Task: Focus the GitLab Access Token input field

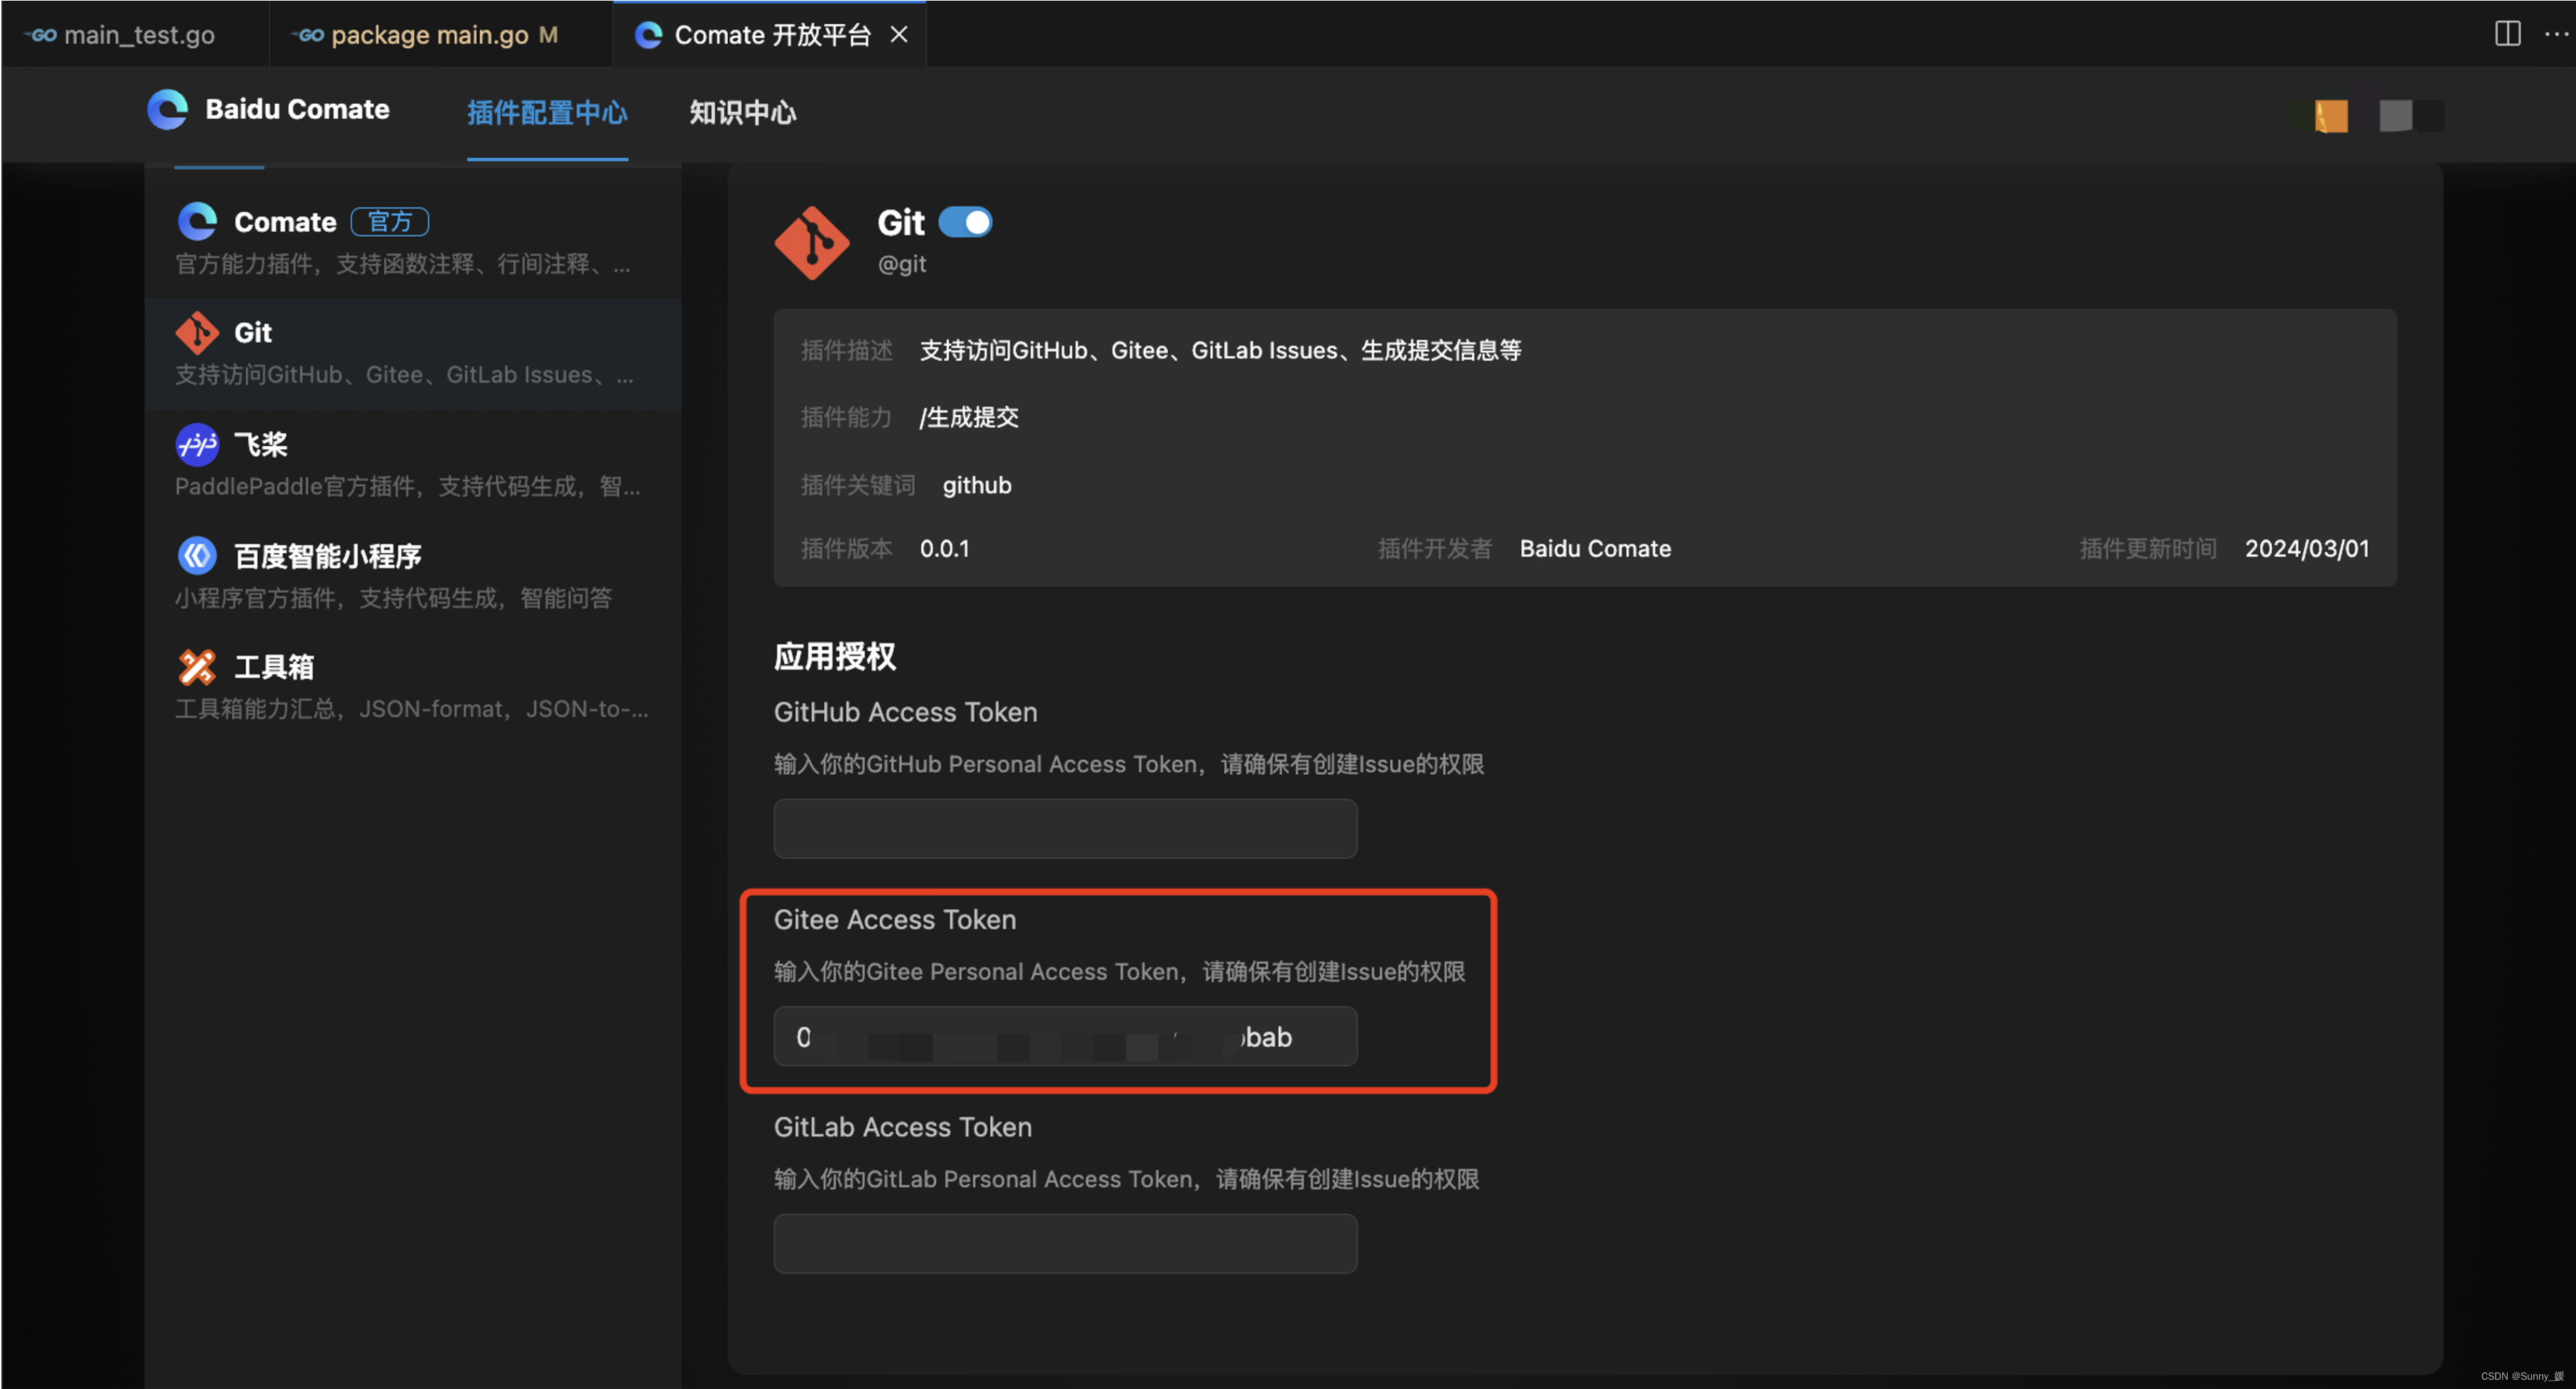Action: 1065,1243
